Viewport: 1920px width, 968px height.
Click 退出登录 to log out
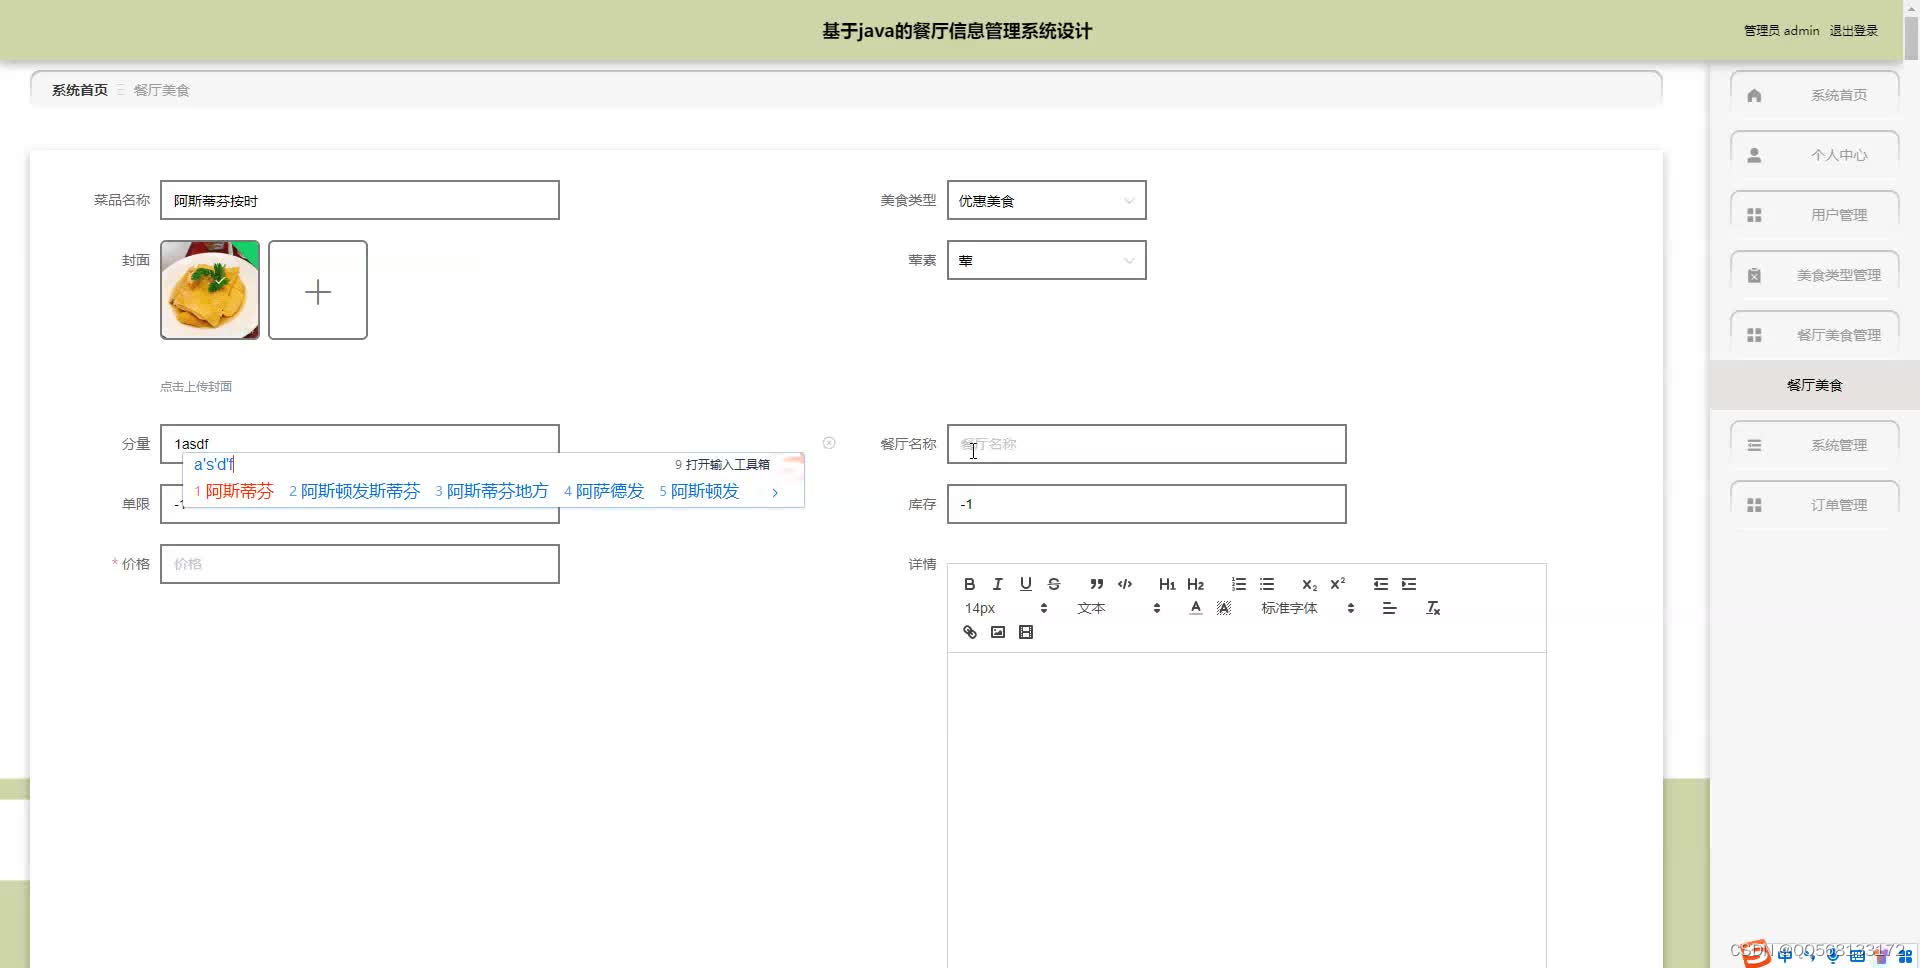[1854, 31]
